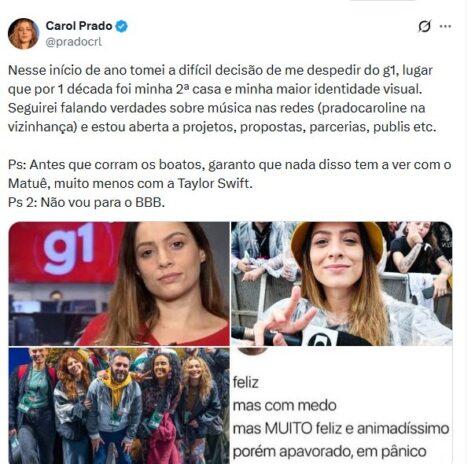Click the g1 logo in the photo
Viewport: 475px width, 464px height.
click(x=70, y=248)
